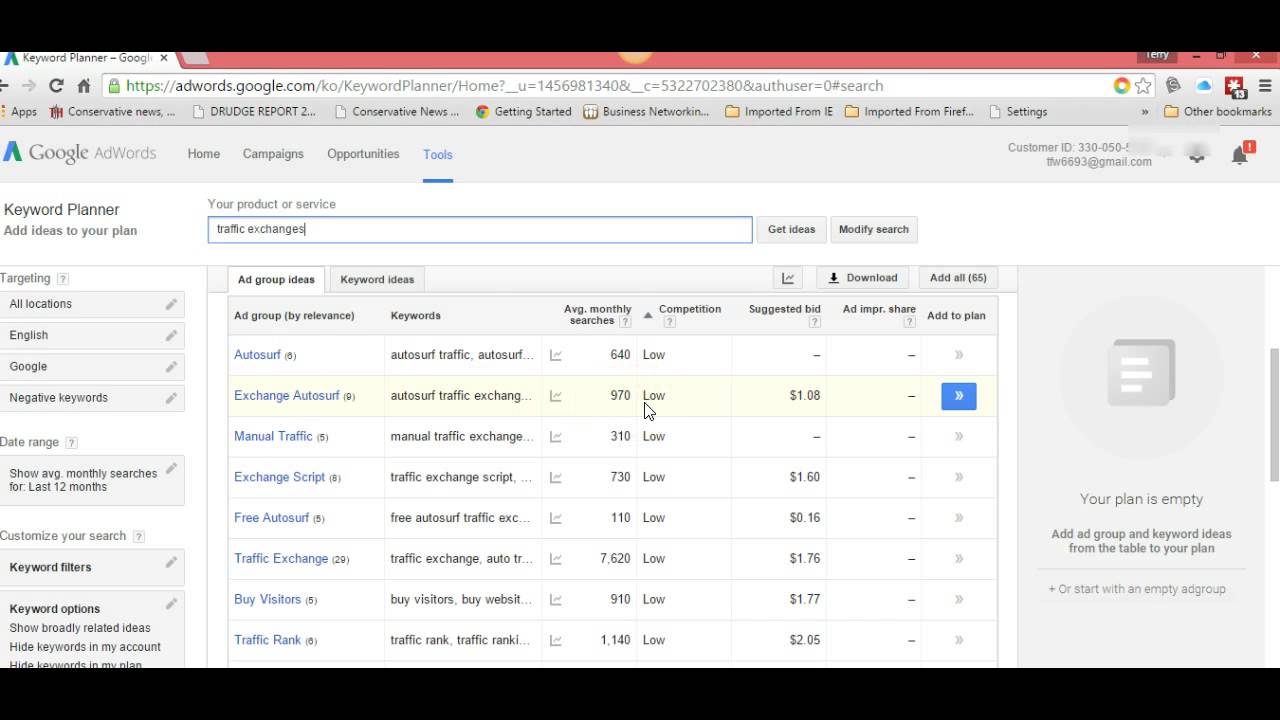Screen dimensions: 1280x720
Task: Click the 7,620 searches value
Action: coord(615,559)
